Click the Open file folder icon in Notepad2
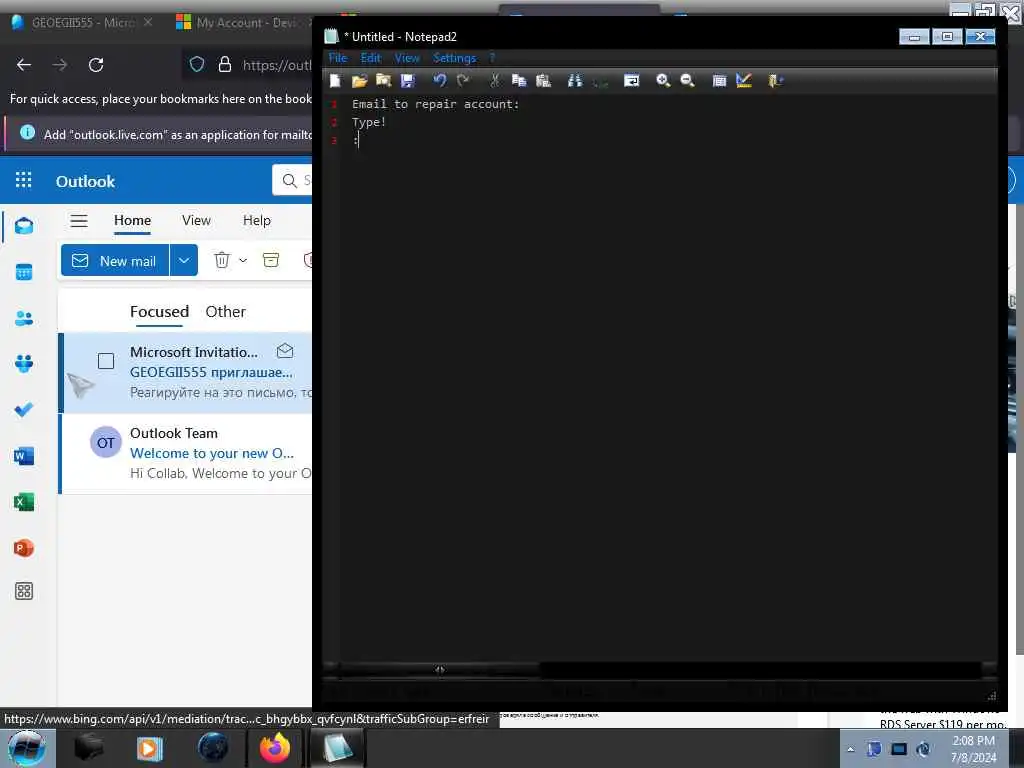The height and width of the screenshot is (768, 1024). pyautogui.click(x=359, y=80)
